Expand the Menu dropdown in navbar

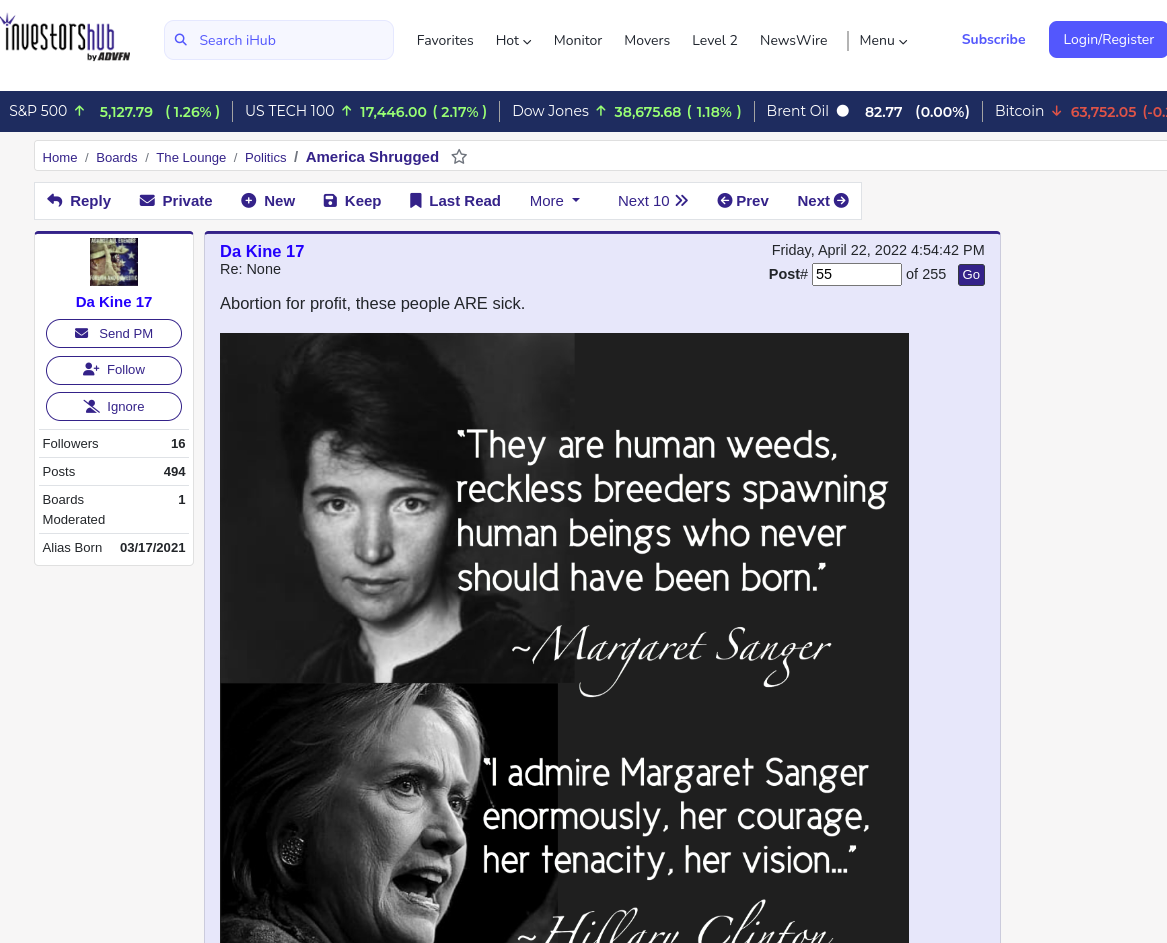(x=883, y=40)
